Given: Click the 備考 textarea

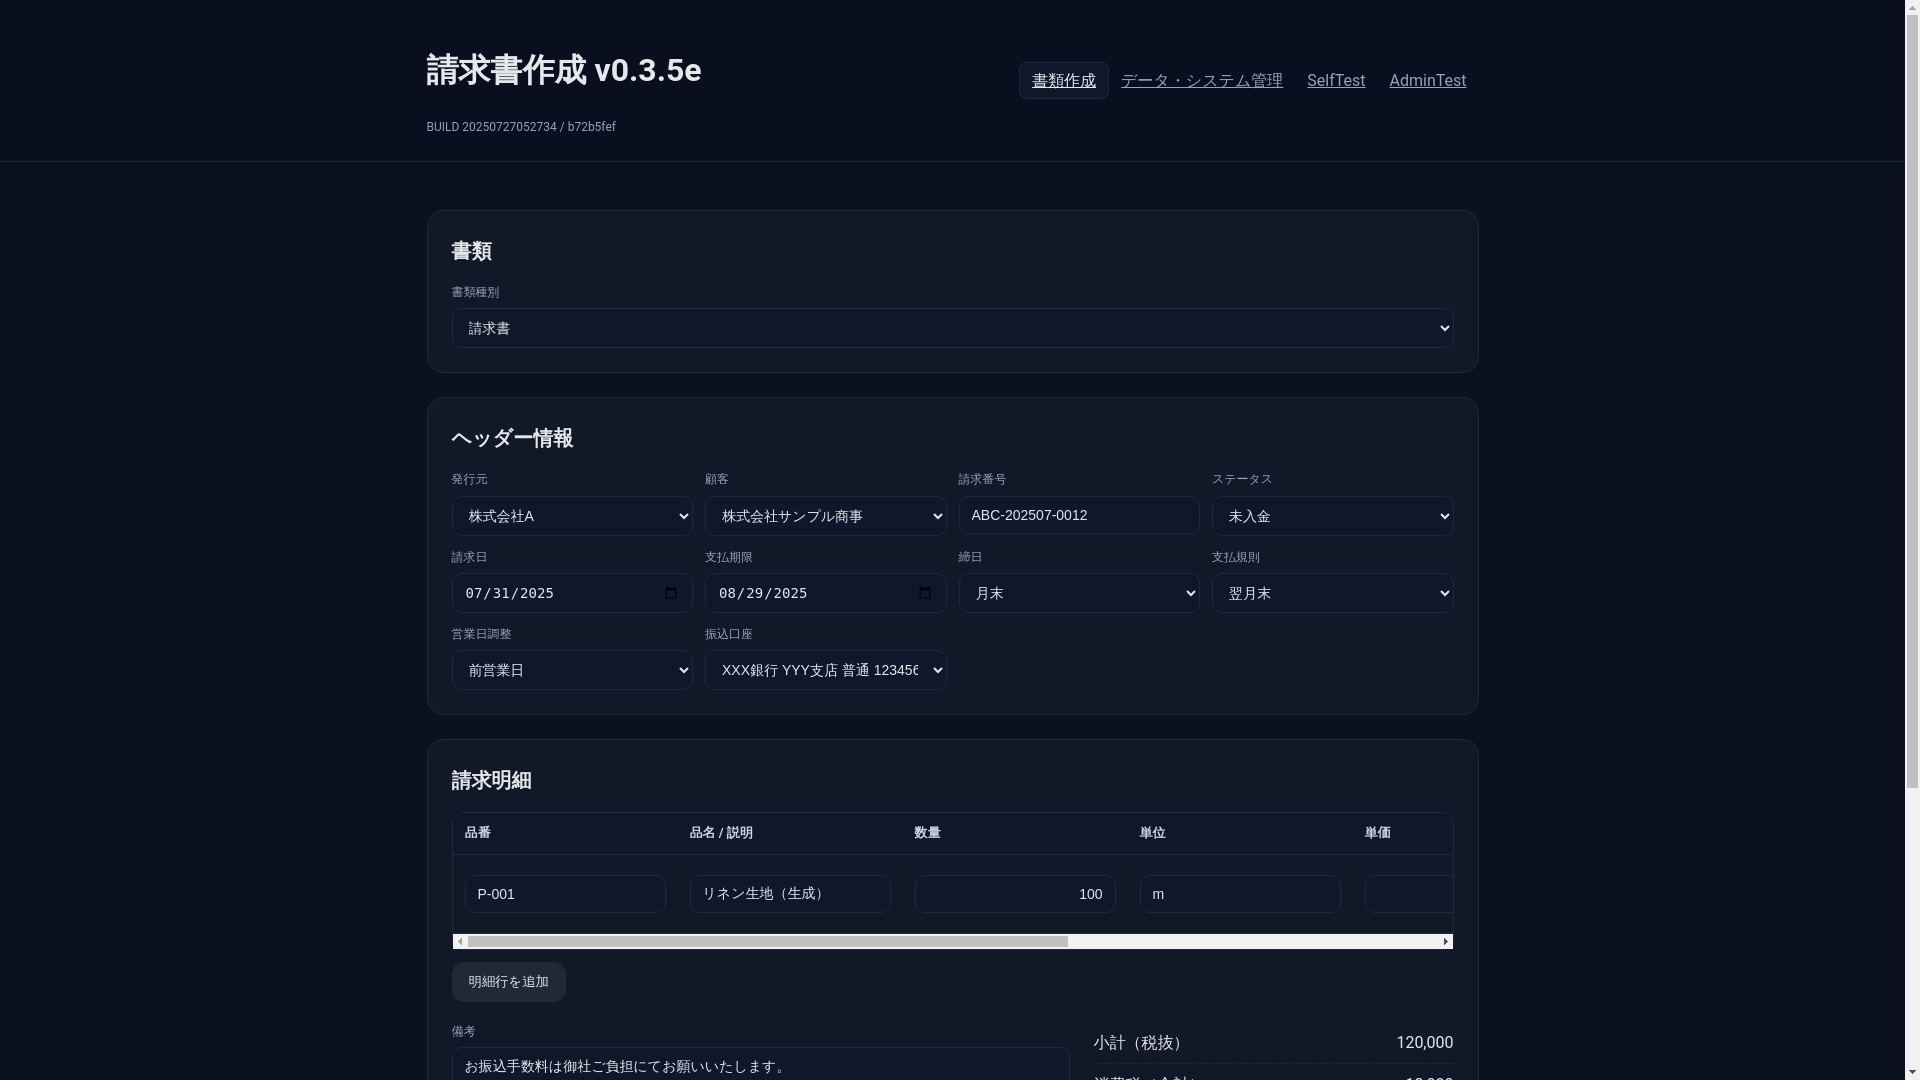Looking at the screenshot, I should click(760, 1064).
